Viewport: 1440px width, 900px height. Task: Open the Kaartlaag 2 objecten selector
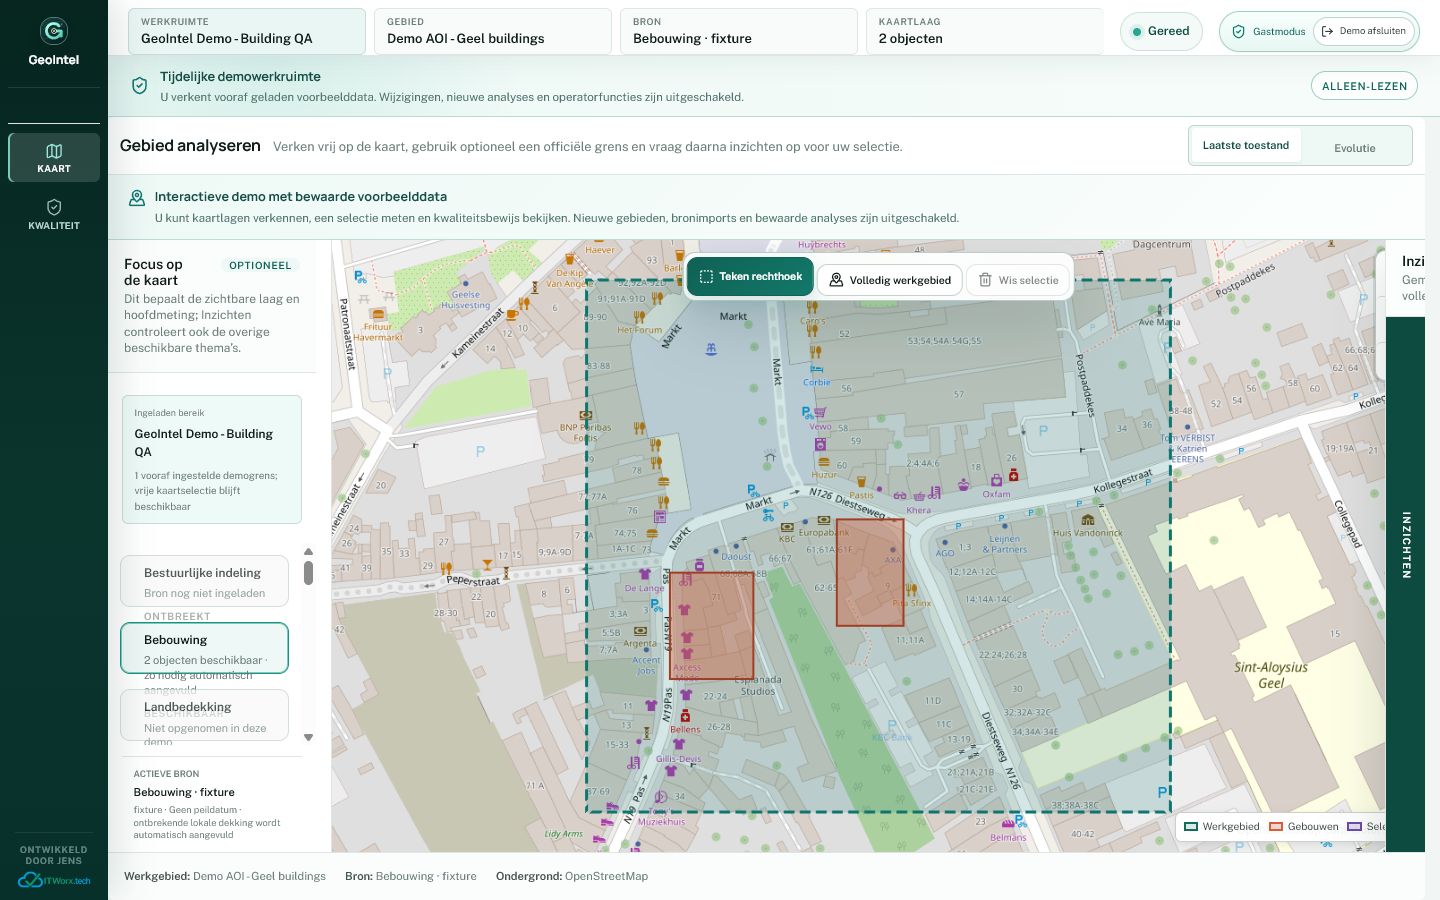(984, 31)
